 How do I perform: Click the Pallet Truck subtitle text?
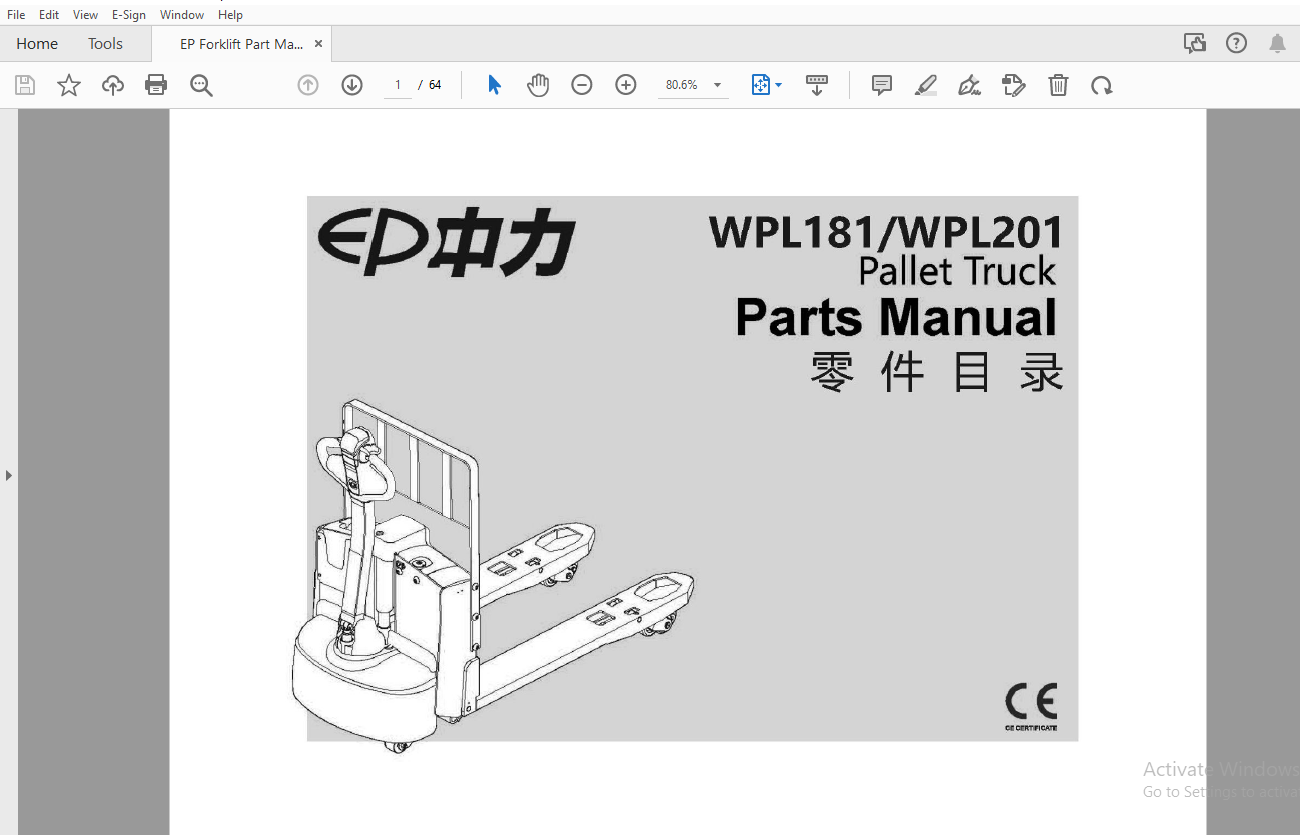(957, 272)
